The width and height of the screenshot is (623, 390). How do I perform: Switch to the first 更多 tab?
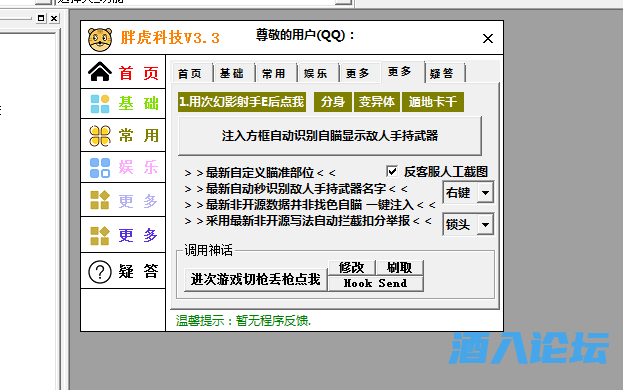tap(360, 73)
